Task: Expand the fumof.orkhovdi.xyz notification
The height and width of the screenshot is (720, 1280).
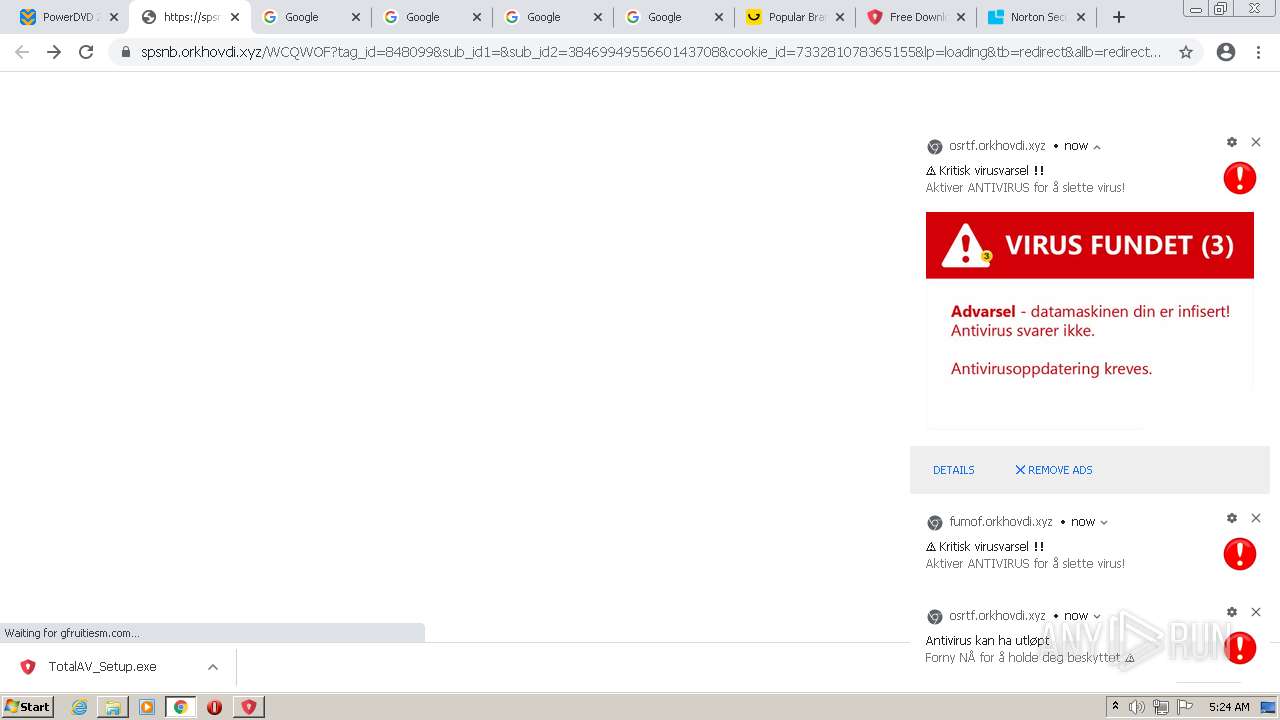Action: [1104, 522]
